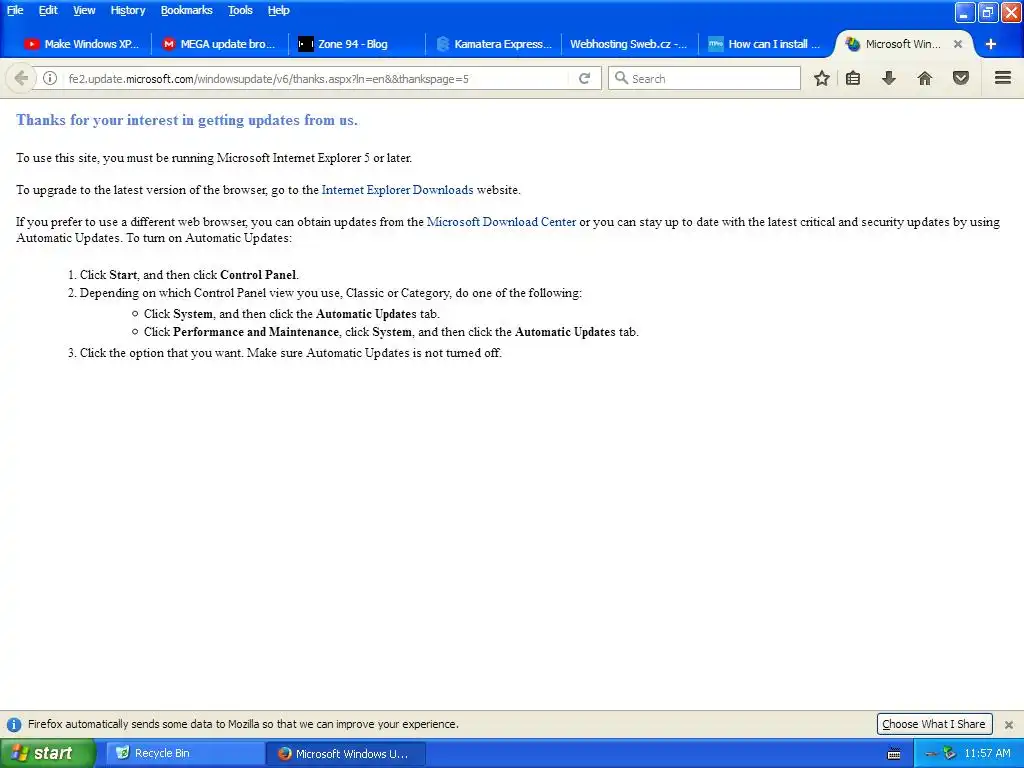Click the 'Thanks for your interest' heading
The height and width of the screenshot is (768, 1024).
click(x=187, y=120)
